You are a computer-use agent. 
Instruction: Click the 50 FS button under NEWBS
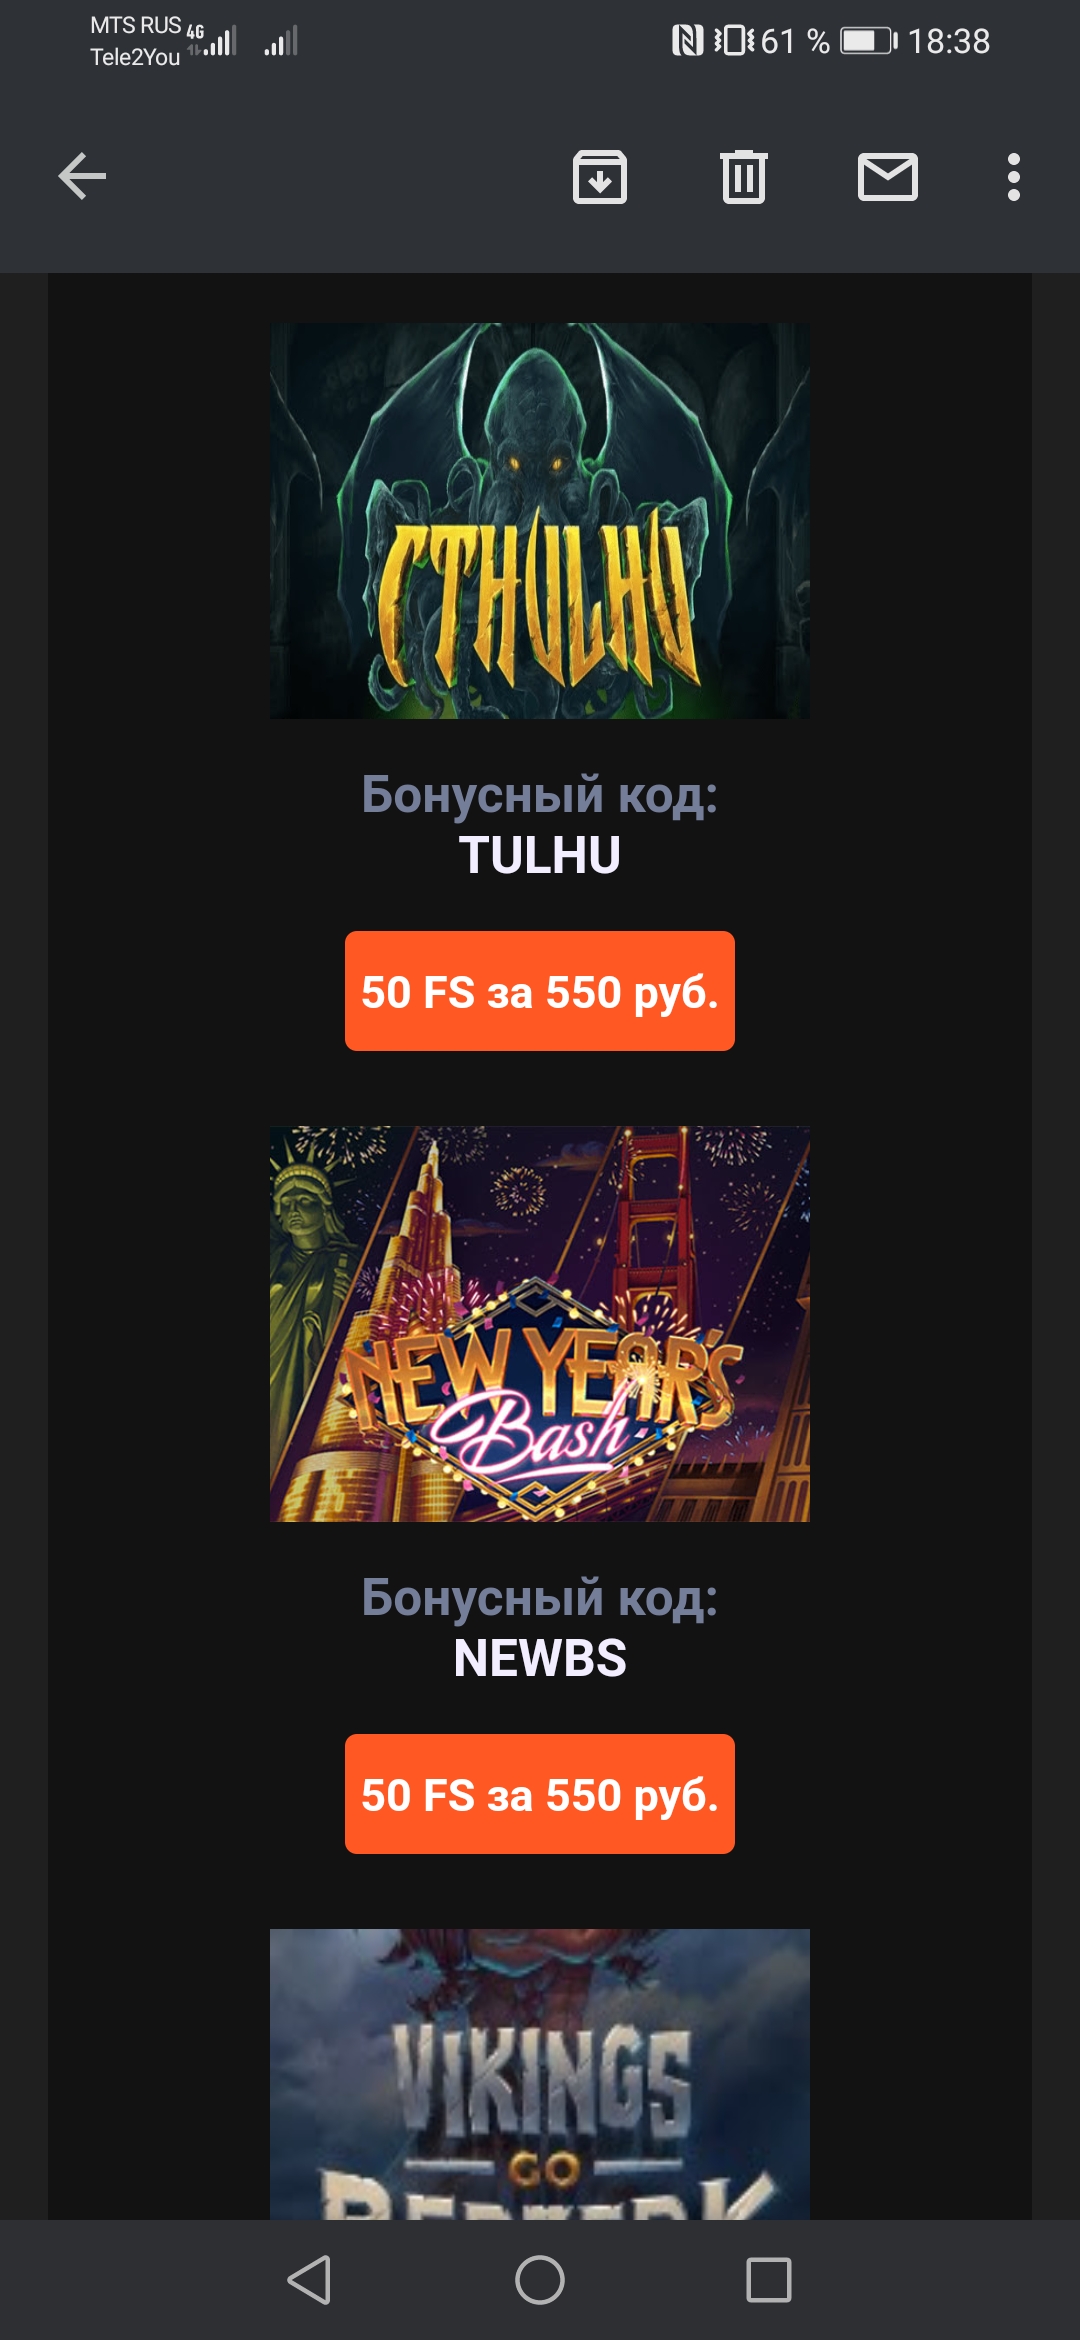[540, 1794]
